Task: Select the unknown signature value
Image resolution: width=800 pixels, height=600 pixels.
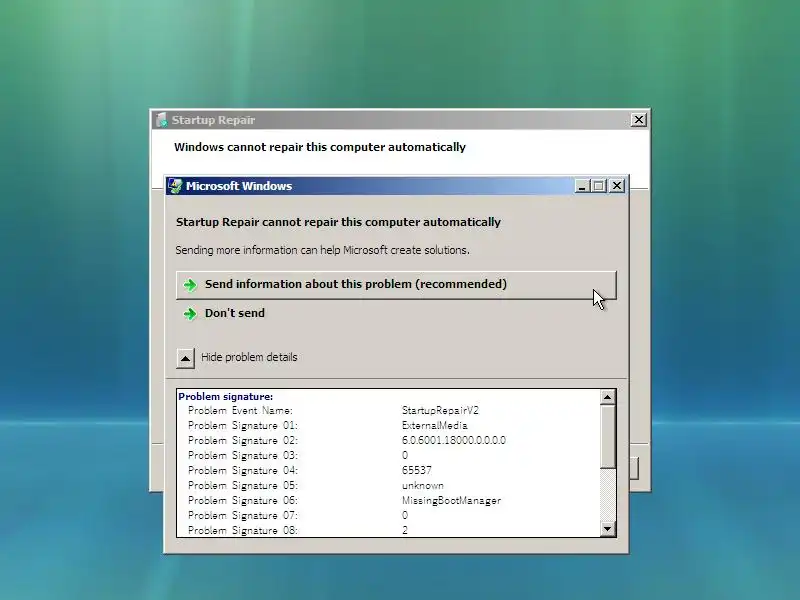Action: click(x=422, y=485)
